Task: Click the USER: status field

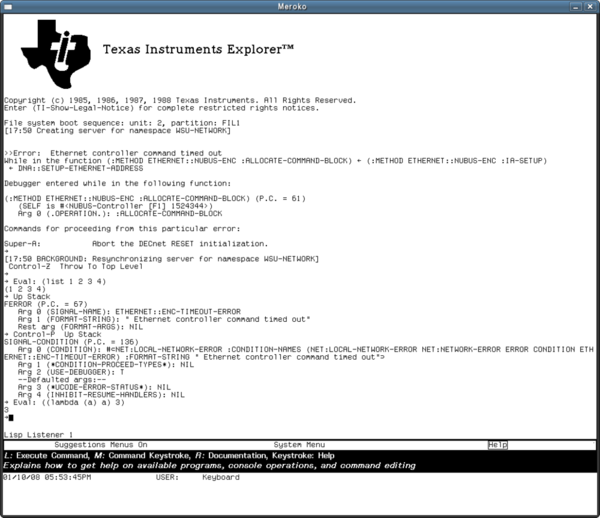Action: click(167, 477)
